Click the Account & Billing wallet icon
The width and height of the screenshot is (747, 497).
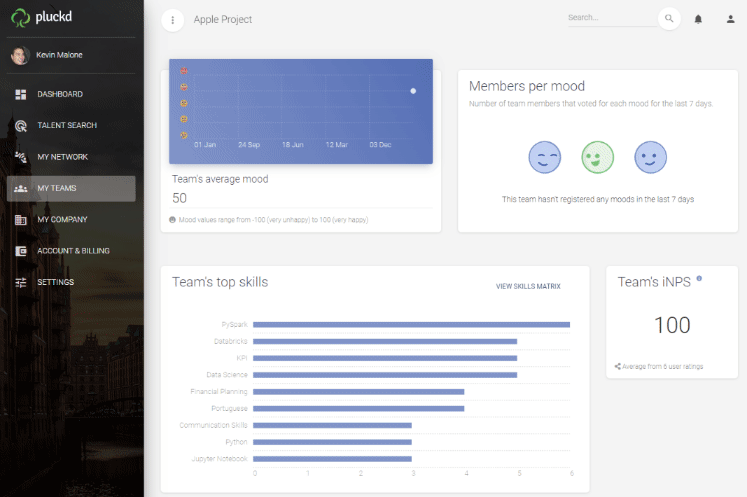click(20, 251)
